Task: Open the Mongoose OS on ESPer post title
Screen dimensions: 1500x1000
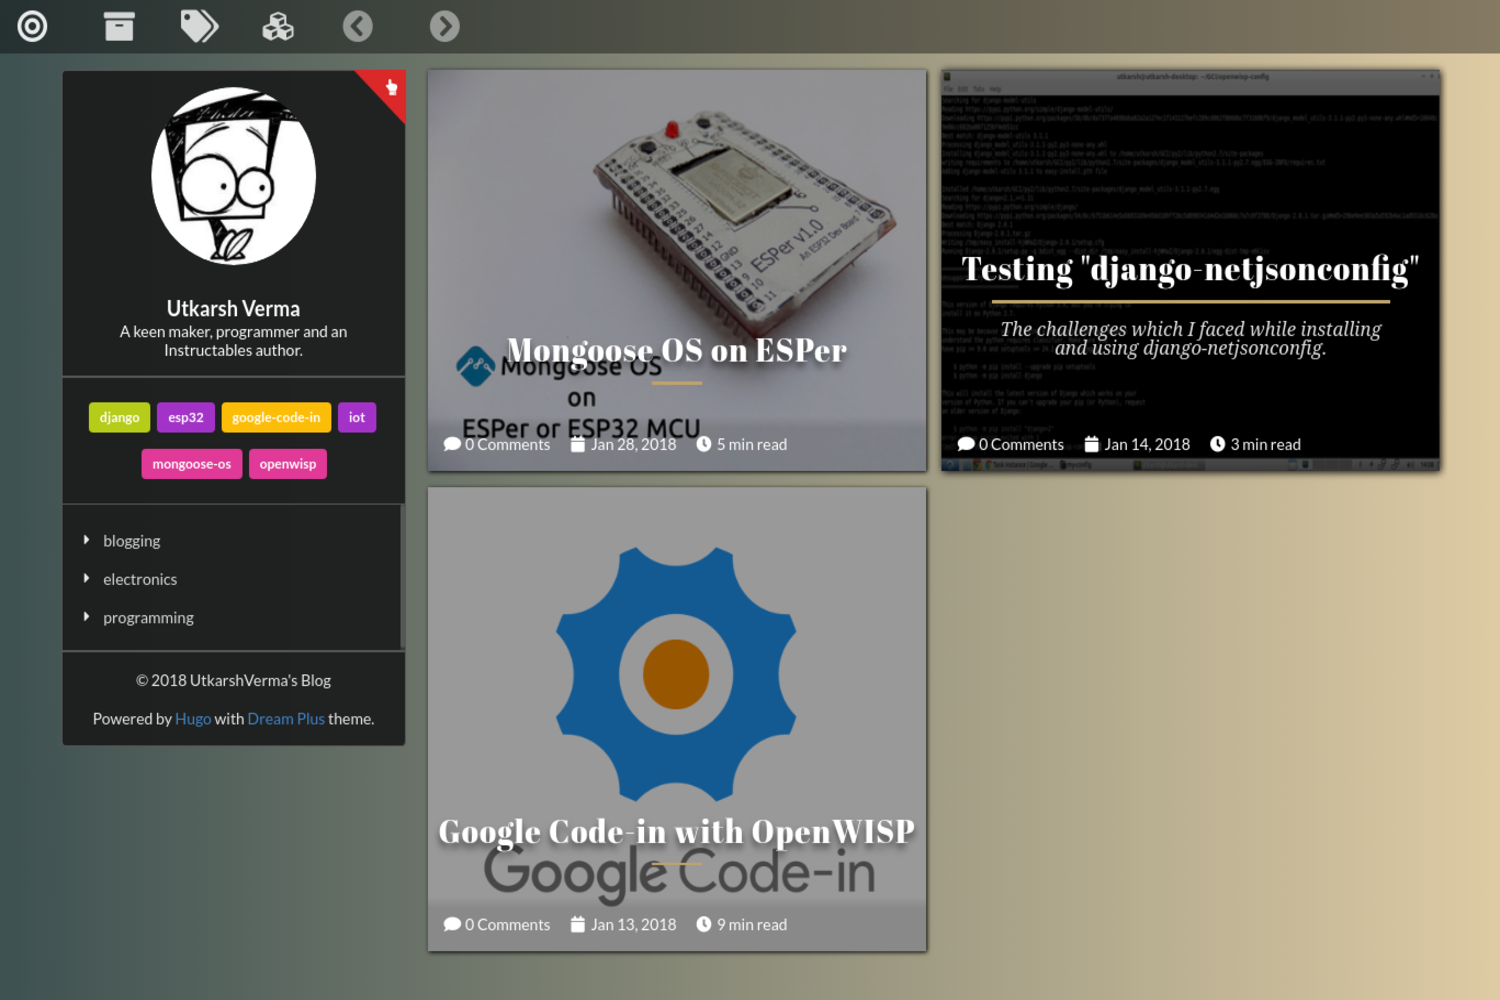Action: click(x=677, y=350)
